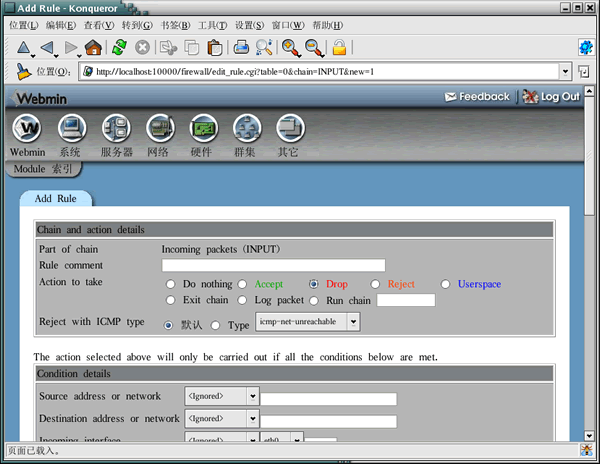Click the Copy icon in toolbar
Screen dimensions: 600x464
point(191,47)
